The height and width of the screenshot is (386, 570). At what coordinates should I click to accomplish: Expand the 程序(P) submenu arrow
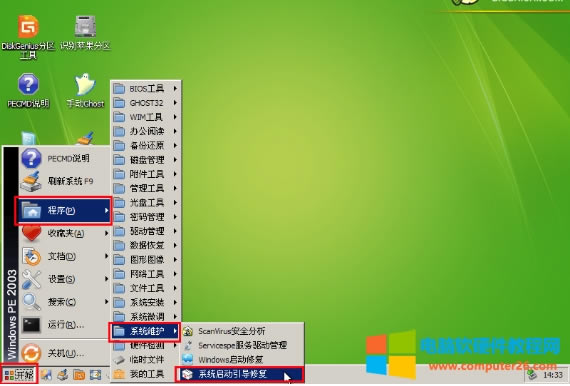(106, 210)
